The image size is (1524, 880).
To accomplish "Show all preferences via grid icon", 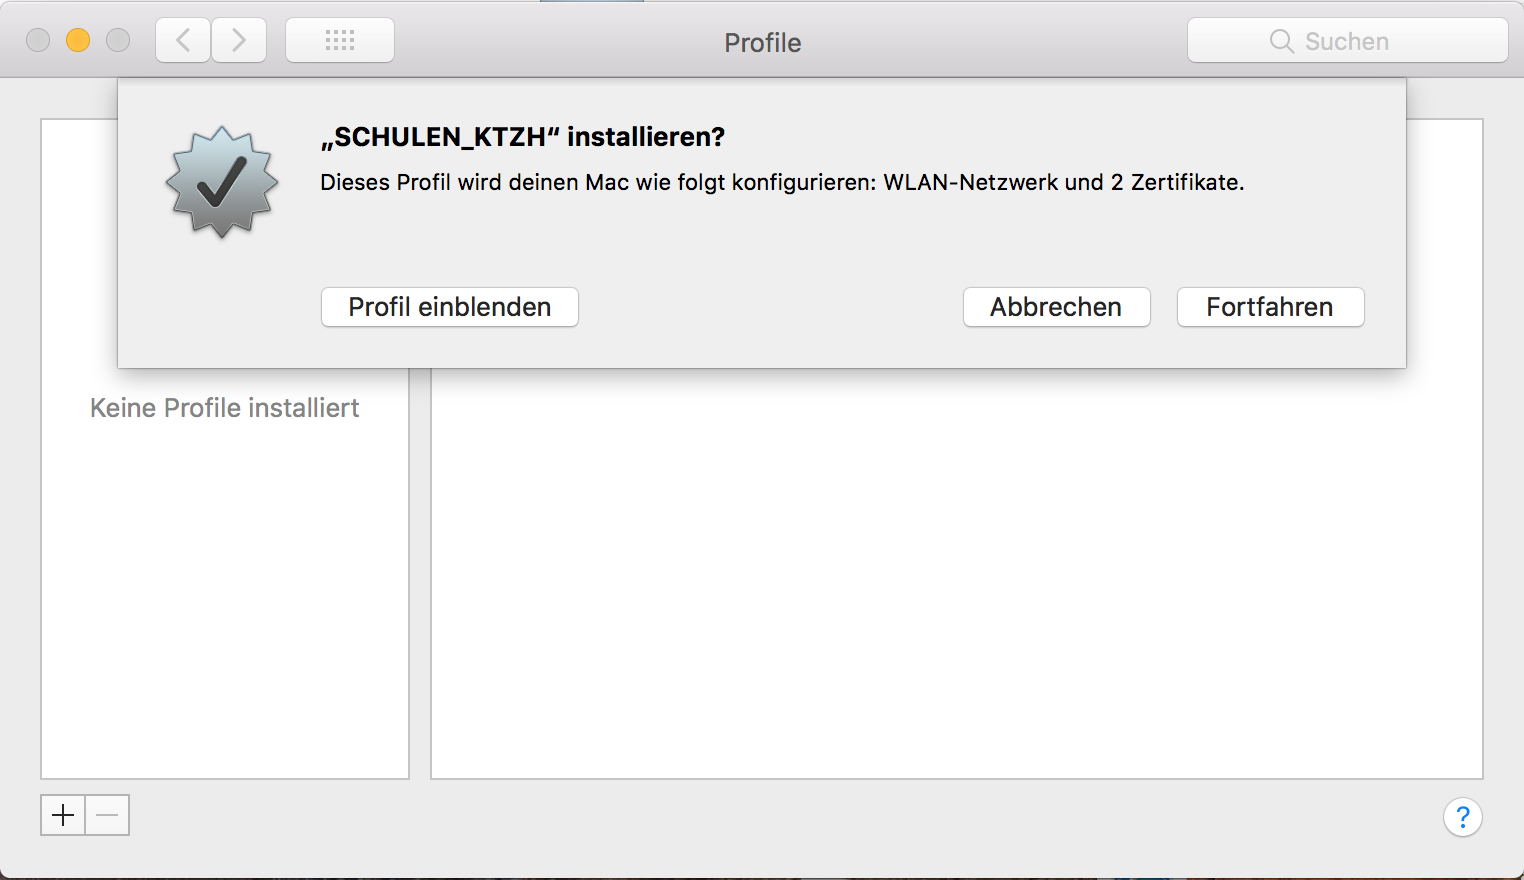I will [340, 41].
